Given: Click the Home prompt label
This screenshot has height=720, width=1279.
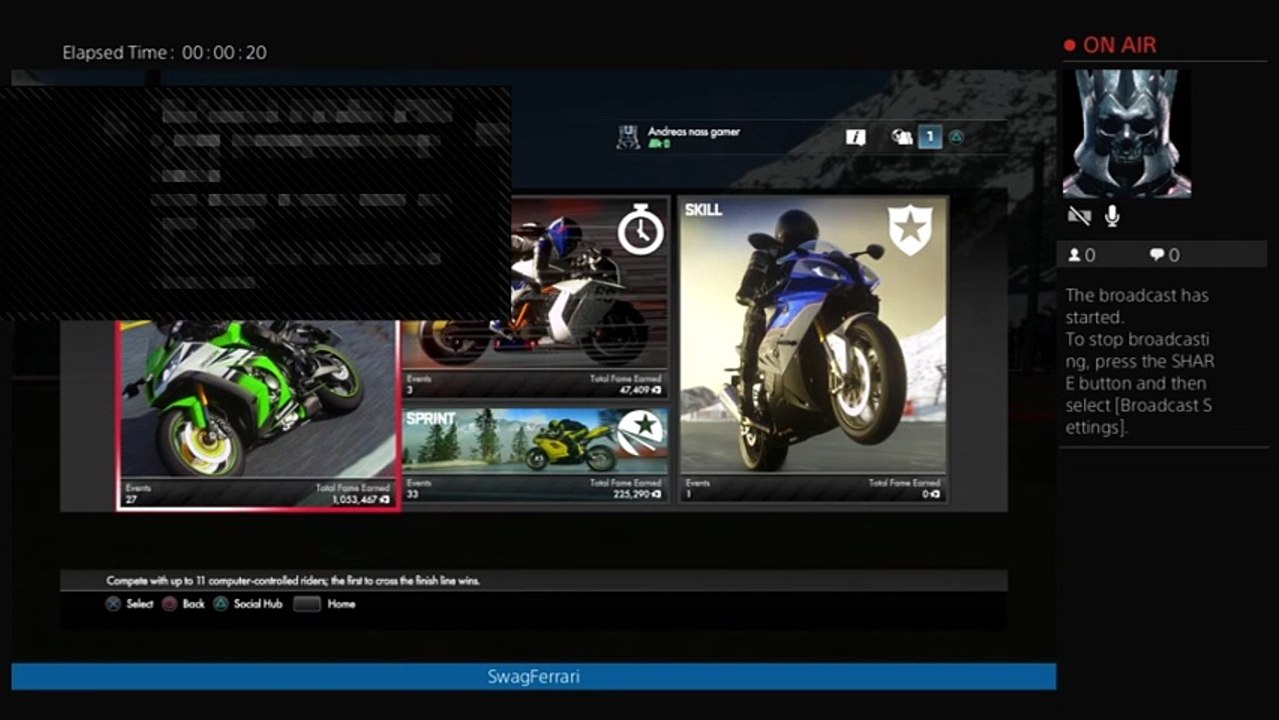Looking at the screenshot, I should coord(341,604).
